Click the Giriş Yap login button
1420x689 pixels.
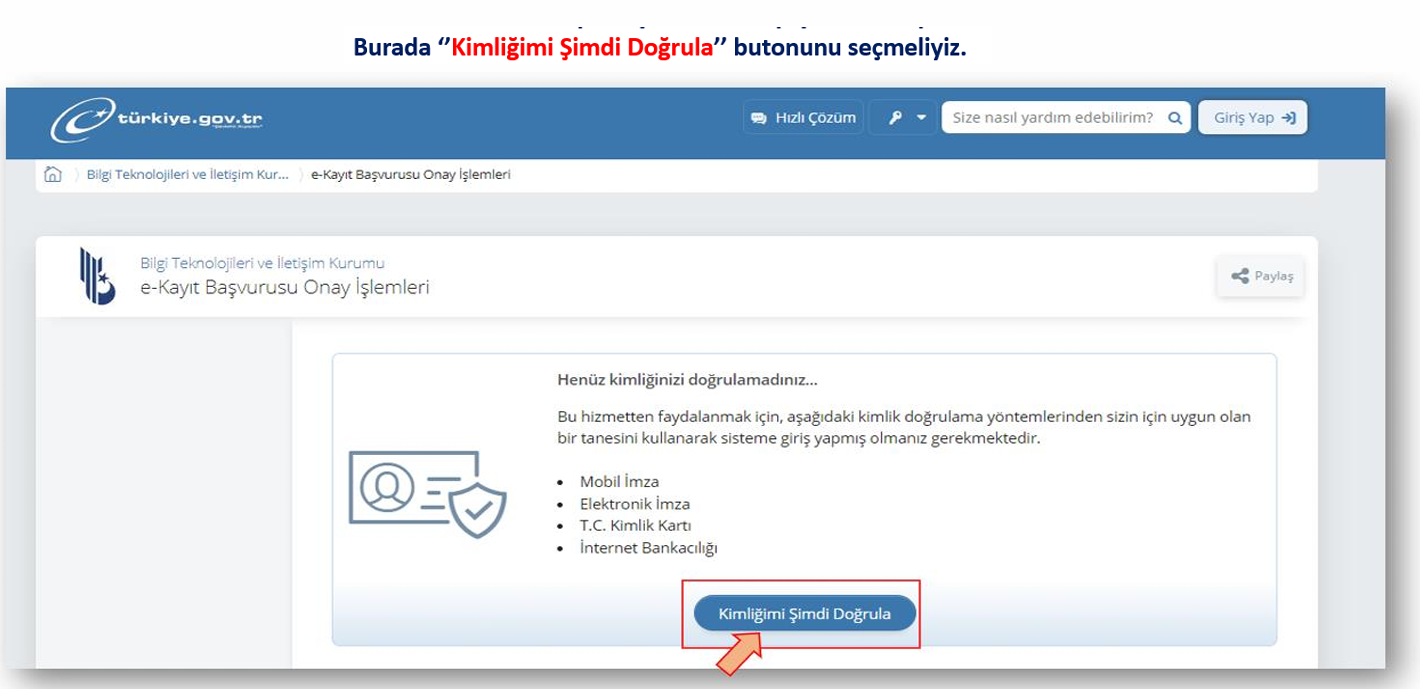click(1252, 118)
